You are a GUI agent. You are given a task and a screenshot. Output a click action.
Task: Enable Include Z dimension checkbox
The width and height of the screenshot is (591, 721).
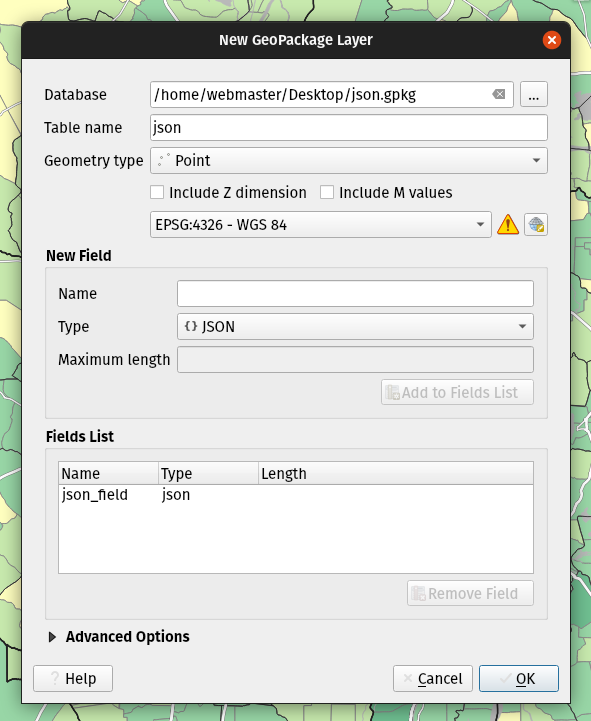click(157, 192)
